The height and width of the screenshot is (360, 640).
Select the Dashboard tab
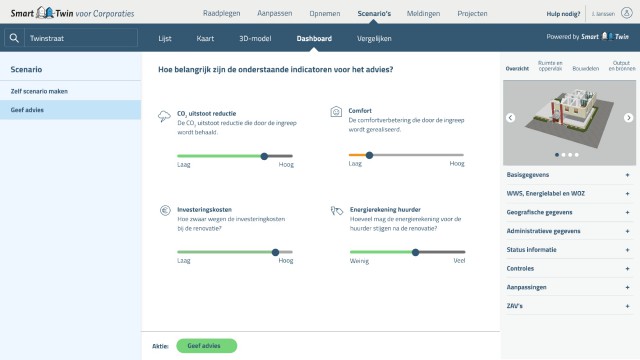tap(314, 38)
